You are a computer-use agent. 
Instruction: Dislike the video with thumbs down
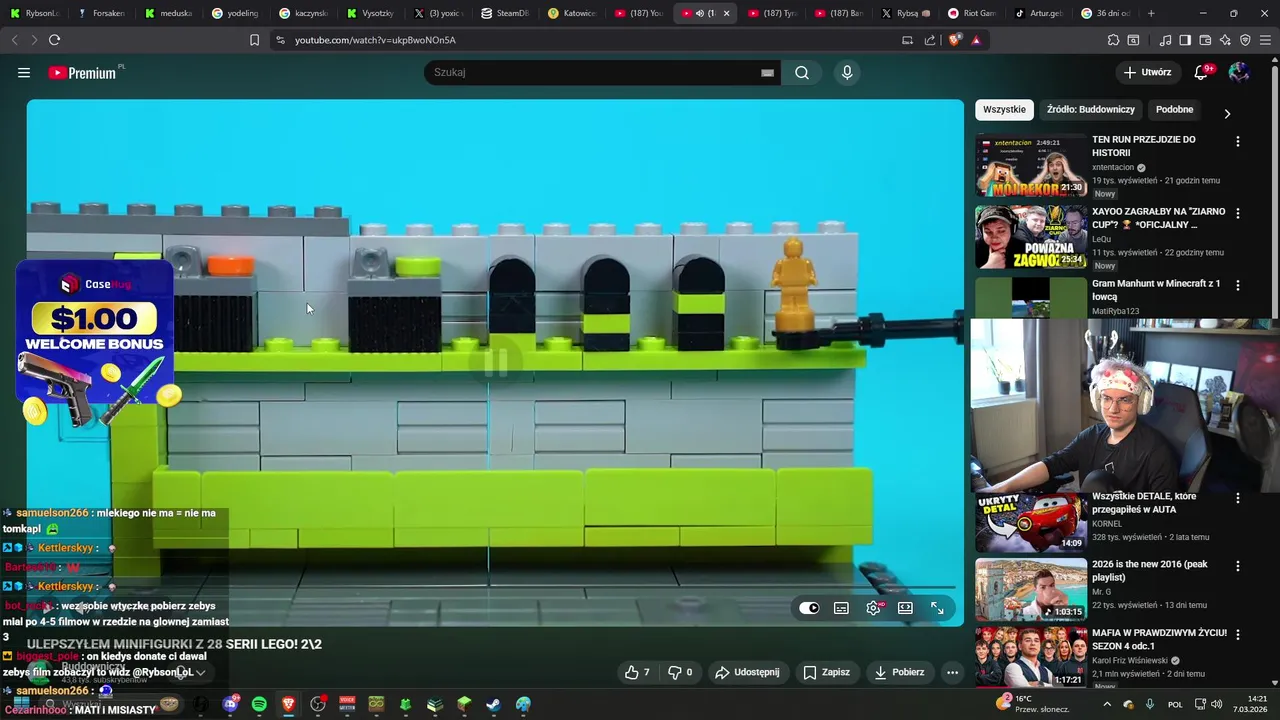point(681,672)
